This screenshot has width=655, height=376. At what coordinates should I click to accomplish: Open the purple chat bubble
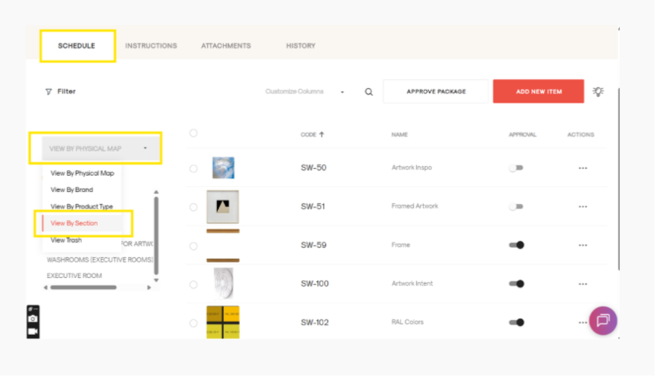pos(603,320)
